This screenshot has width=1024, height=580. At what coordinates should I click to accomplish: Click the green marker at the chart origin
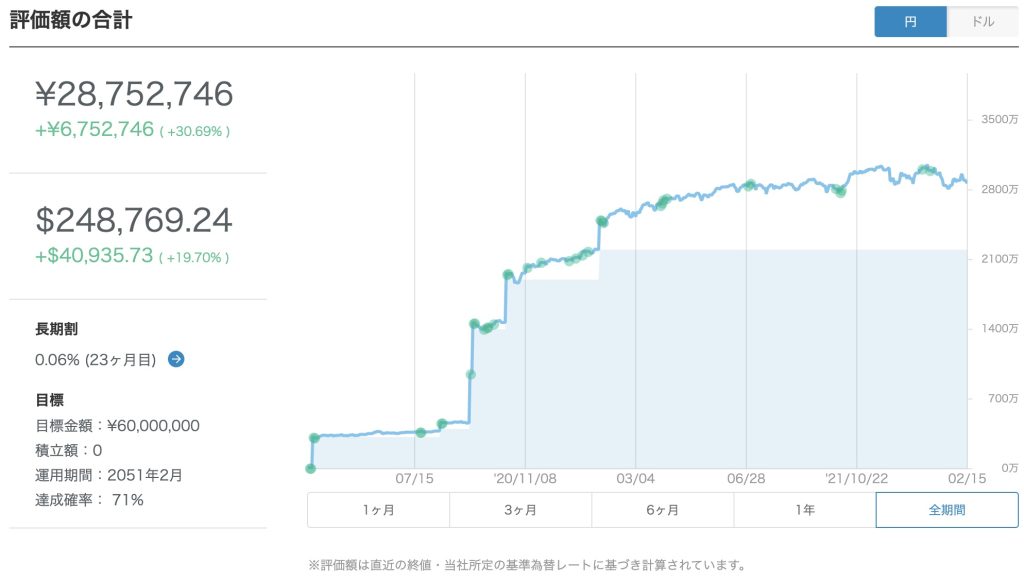[x=311, y=468]
